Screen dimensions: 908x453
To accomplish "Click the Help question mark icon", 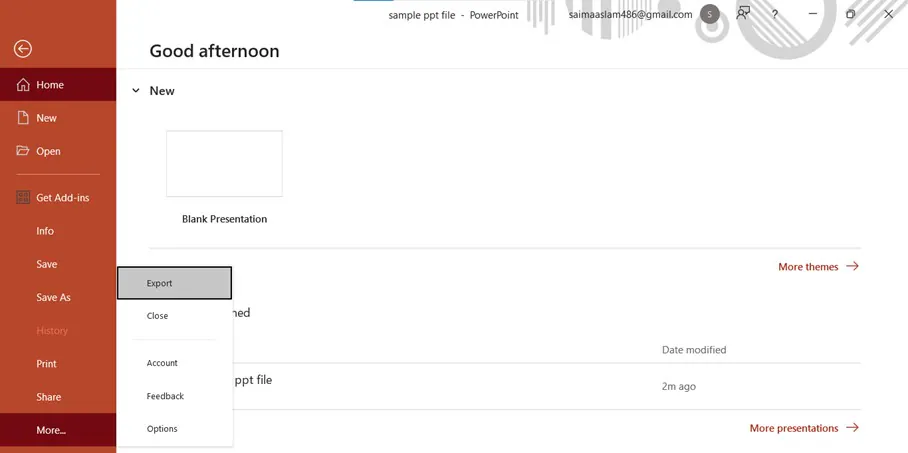I will click(774, 14).
